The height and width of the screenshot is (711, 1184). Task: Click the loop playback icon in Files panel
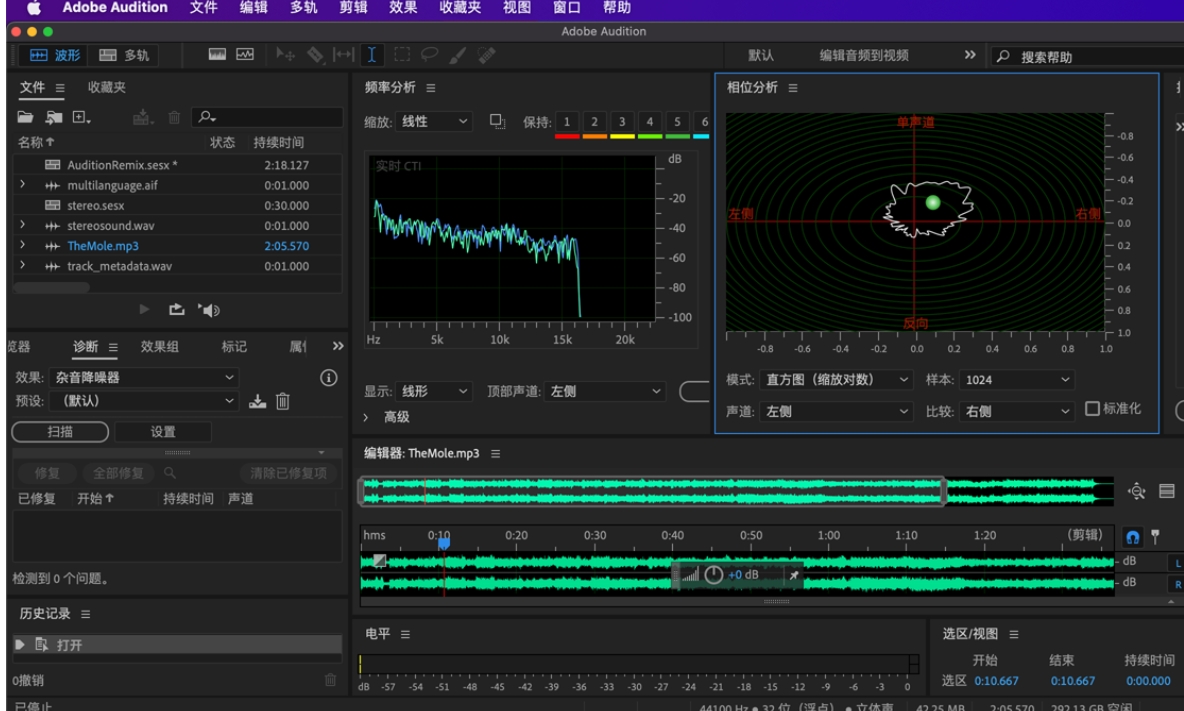(x=177, y=309)
